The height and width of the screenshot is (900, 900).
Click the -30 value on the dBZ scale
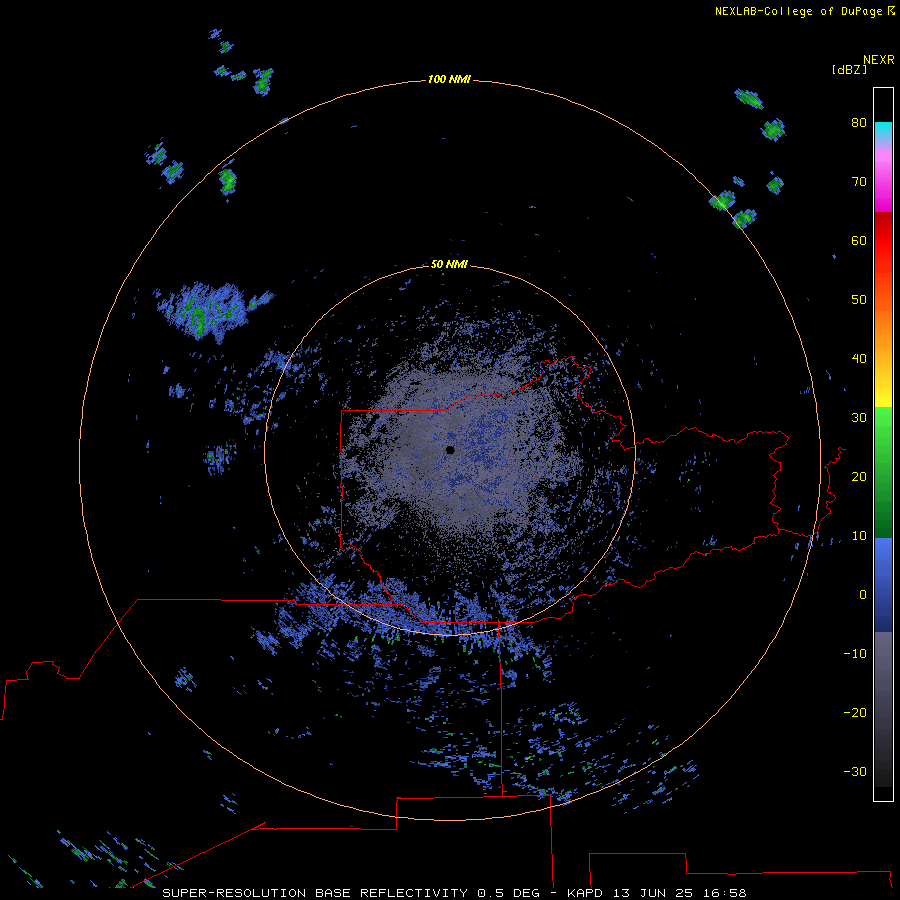(x=855, y=771)
